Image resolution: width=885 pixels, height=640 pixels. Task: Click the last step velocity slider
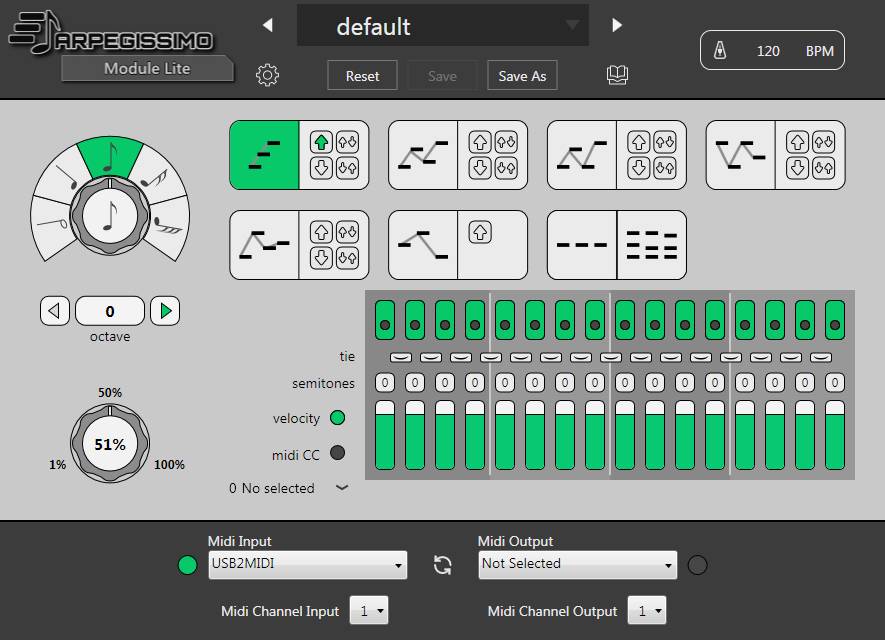(x=835, y=436)
